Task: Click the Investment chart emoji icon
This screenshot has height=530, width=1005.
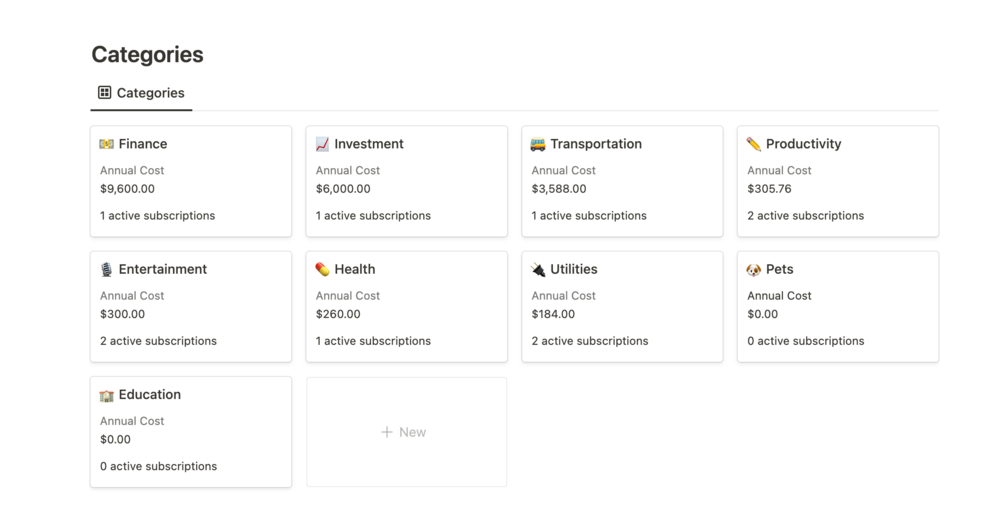Action: coord(322,144)
